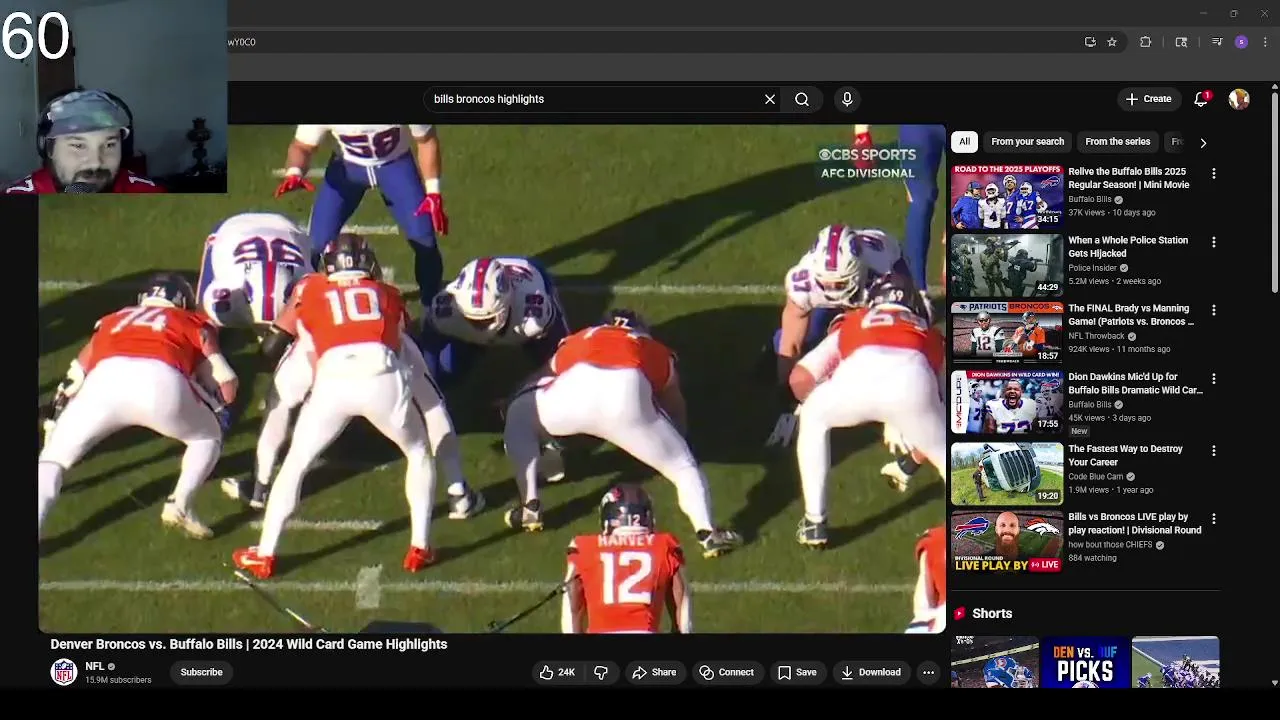Viewport: 1280px width, 720px height.
Task: Open the Chrome three-dot menu
Action: point(1265,42)
